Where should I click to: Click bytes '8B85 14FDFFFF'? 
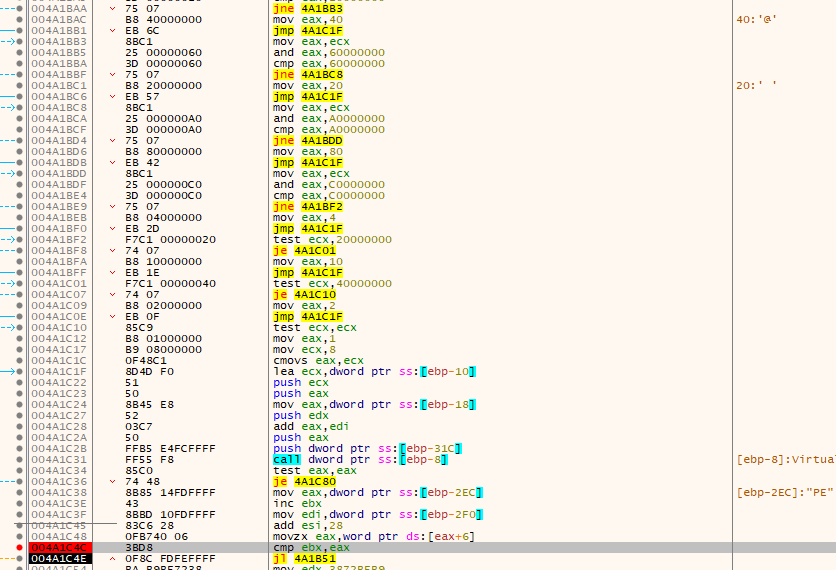[x=170, y=493]
